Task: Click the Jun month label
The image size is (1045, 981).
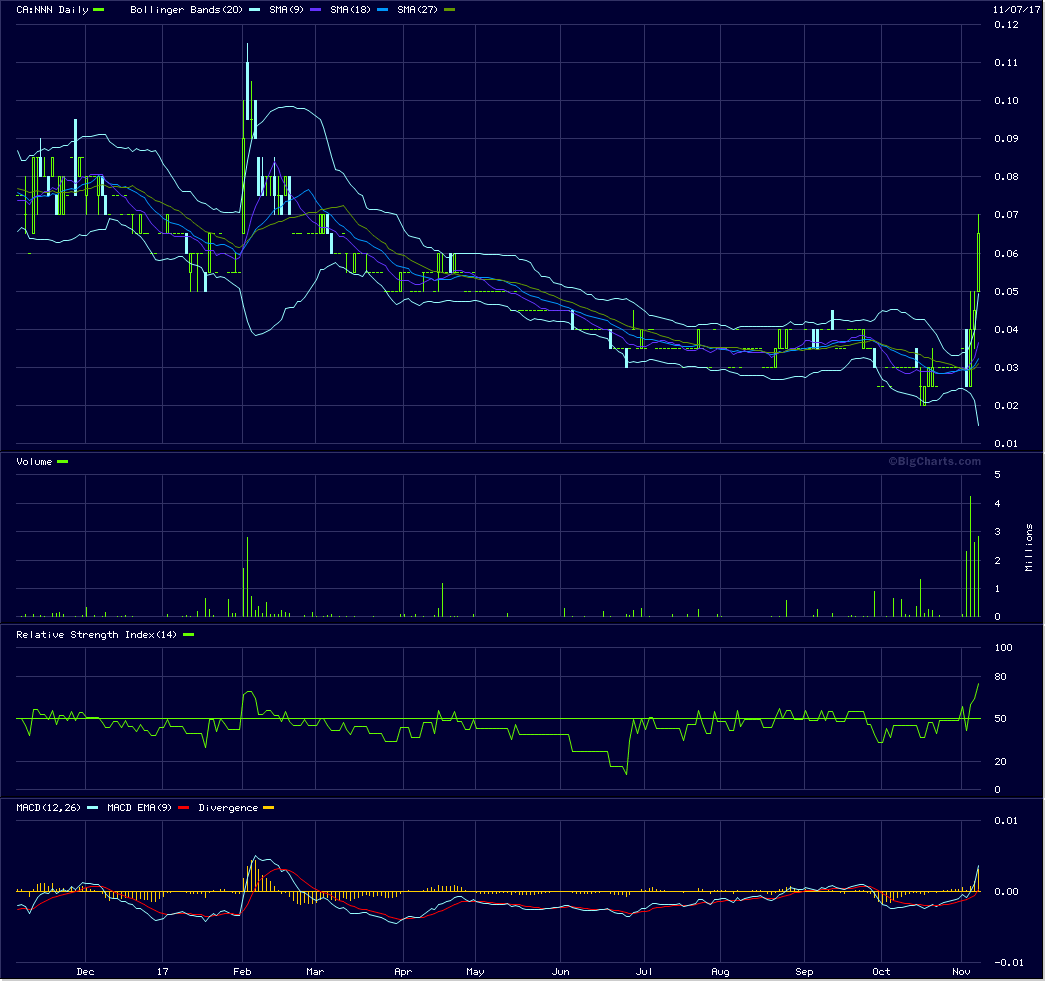Action: coord(560,972)
